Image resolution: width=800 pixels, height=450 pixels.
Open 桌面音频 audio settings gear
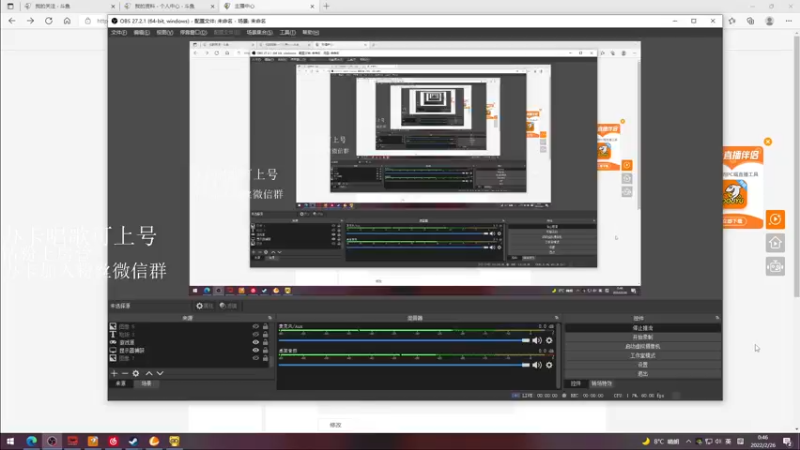549,365
